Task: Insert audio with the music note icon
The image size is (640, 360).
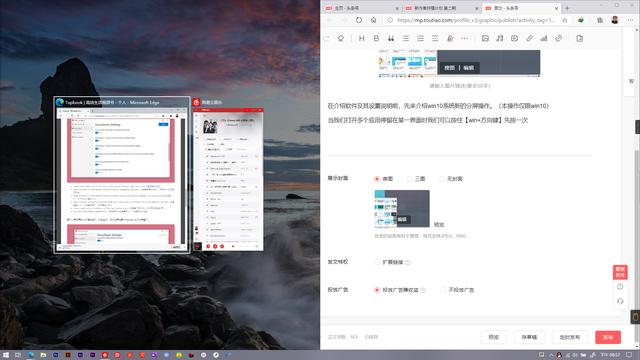Action: (500, 38)
